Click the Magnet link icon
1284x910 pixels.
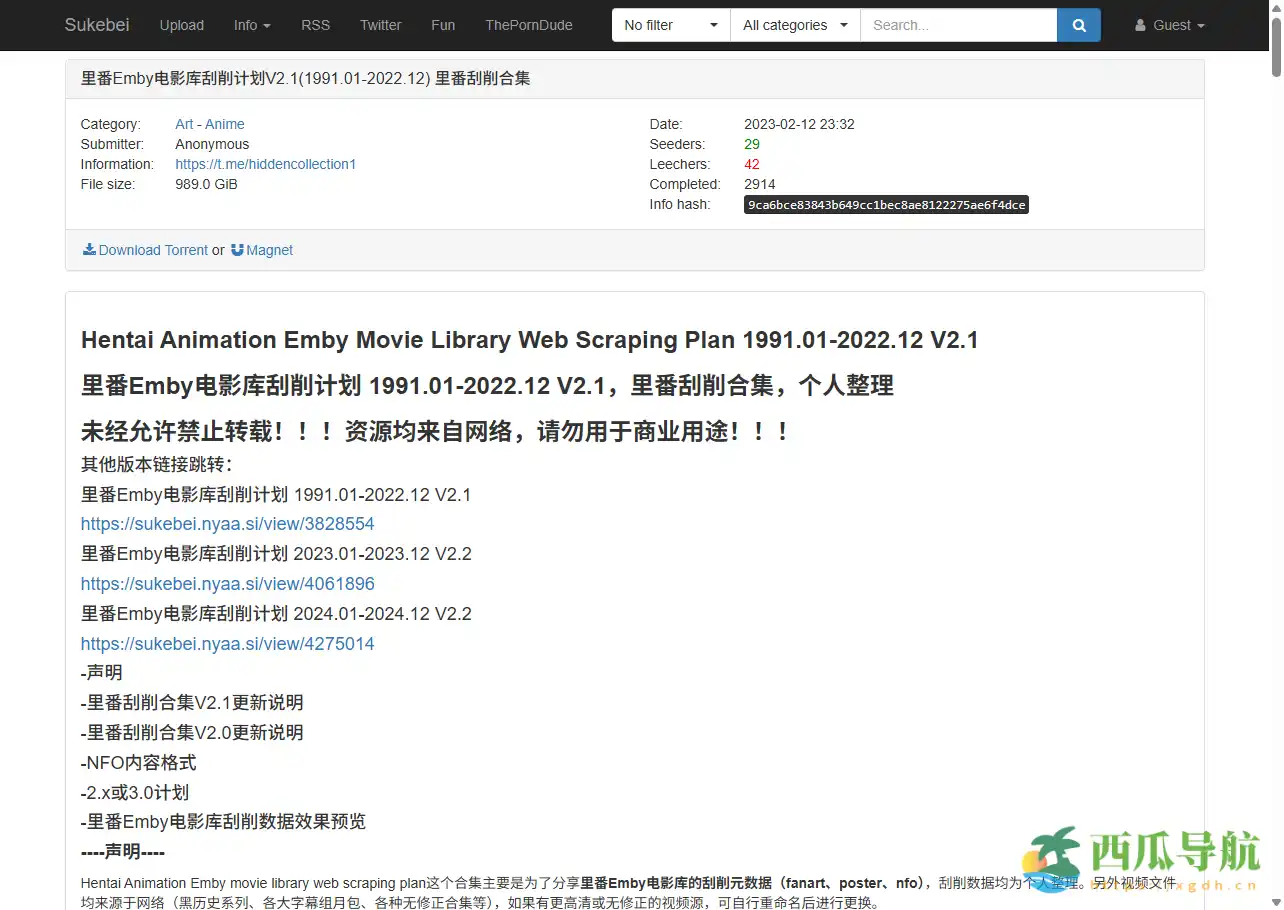pyautogui.click(x=237, y=250)
